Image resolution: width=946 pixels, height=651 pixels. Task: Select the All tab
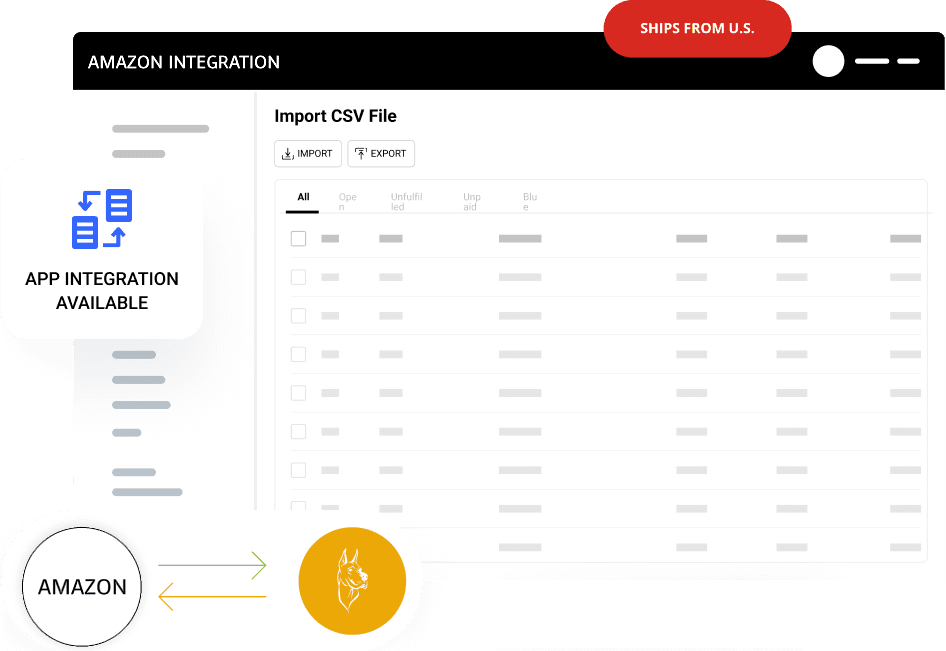coord(303,197)
